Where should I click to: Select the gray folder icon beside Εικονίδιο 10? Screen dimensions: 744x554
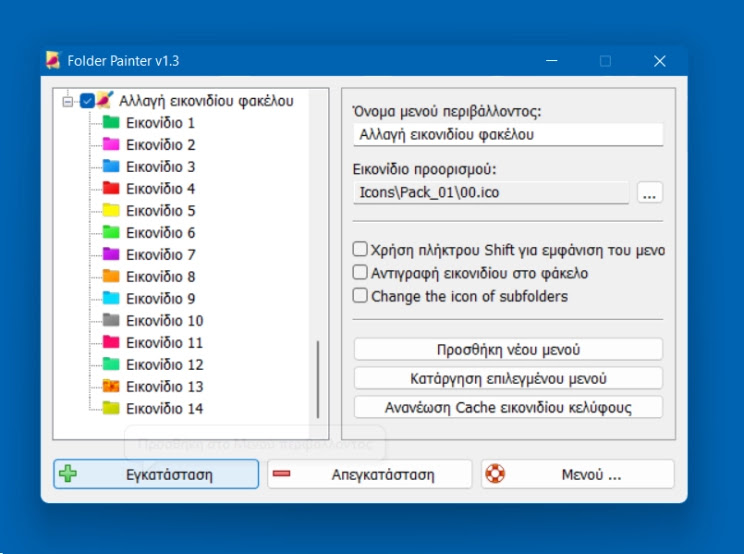pyautogui.click(x=111, y=320)
